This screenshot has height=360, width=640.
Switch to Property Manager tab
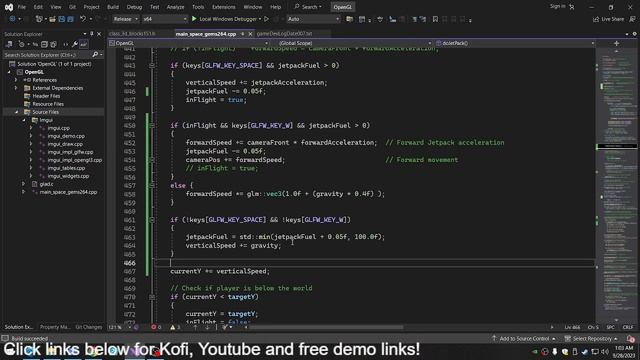55,327
